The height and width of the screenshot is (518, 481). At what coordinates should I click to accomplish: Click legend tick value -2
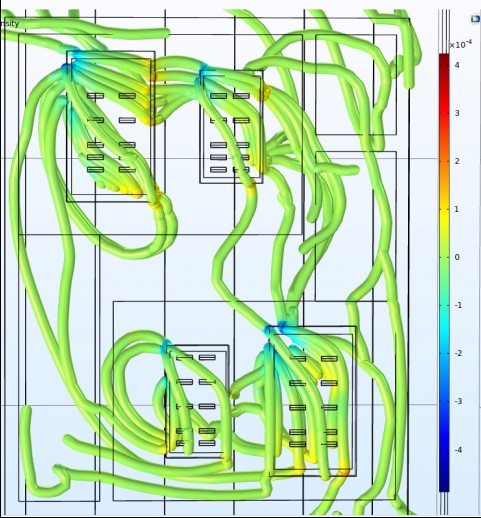458,353
